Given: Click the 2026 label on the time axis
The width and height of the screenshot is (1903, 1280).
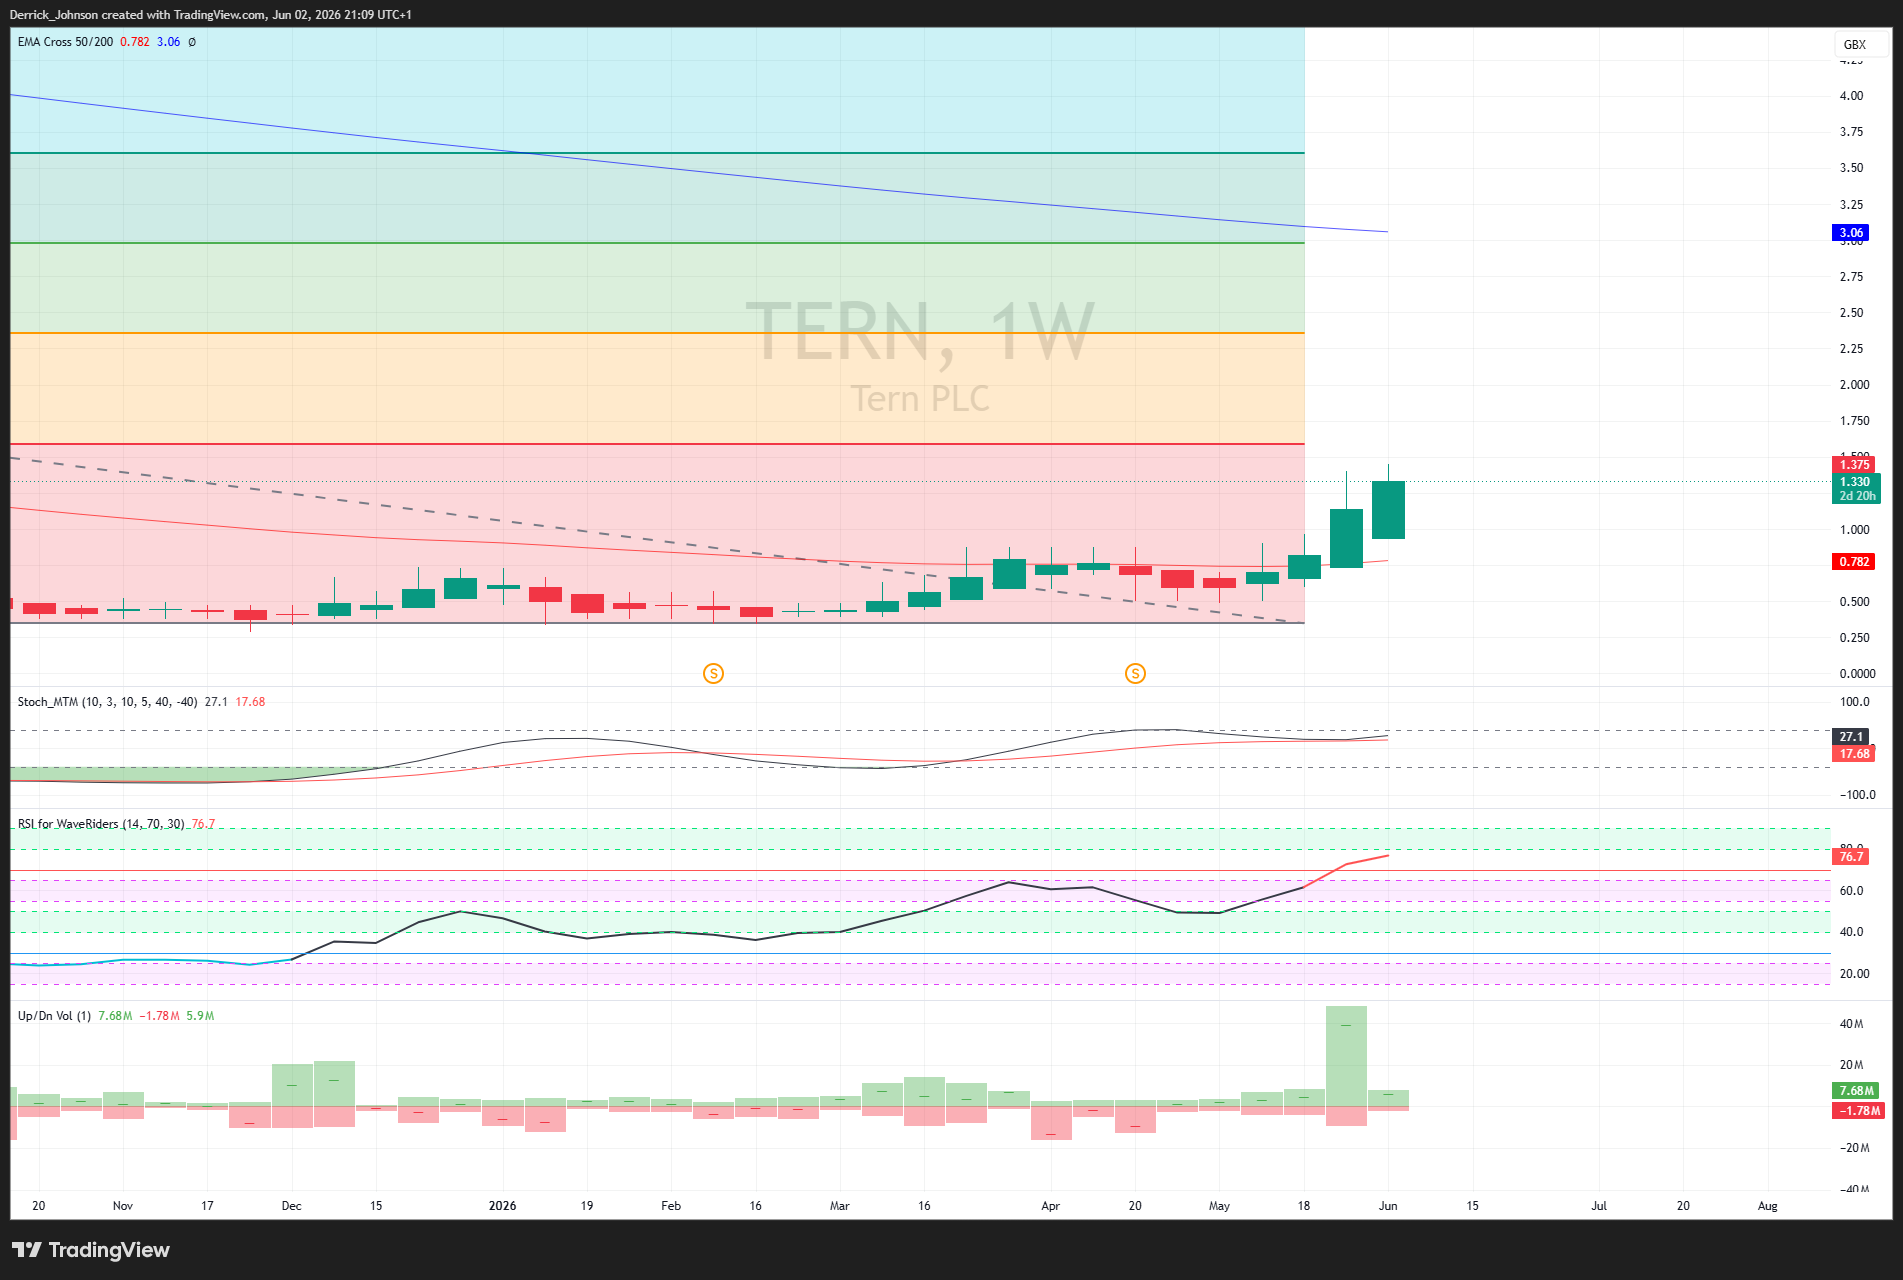Looking at the screenshot, I should [503, 1206].
